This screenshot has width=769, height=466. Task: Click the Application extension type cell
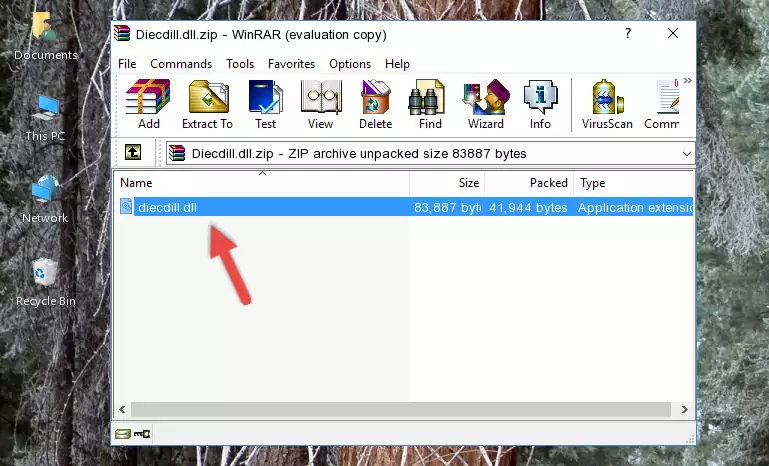[635, 207]
